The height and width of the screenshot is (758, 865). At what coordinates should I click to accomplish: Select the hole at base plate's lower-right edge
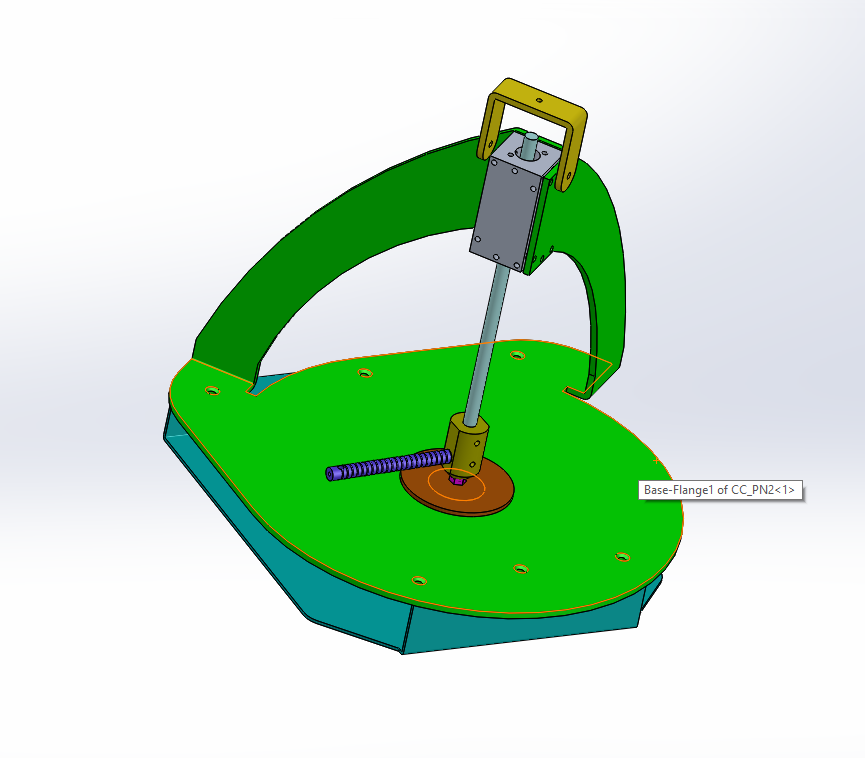click(x=622, y=557)
